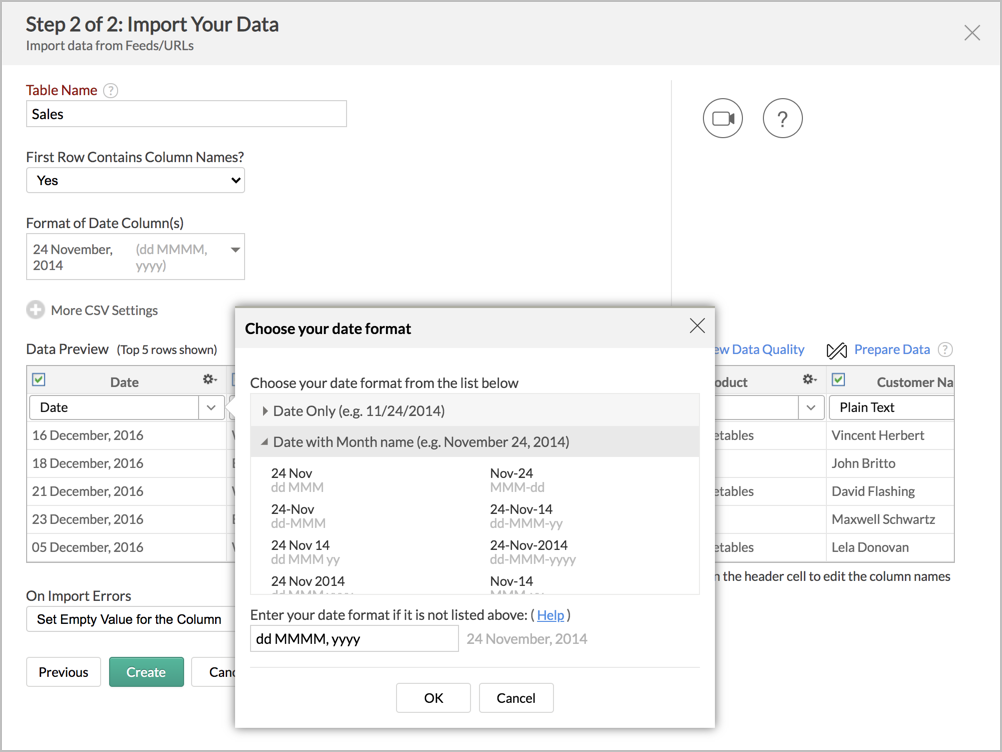The width and height of the screenshot is (1002, 752).
Task: Open the gear settings in Date column header
Action: (x=210, y=380)
